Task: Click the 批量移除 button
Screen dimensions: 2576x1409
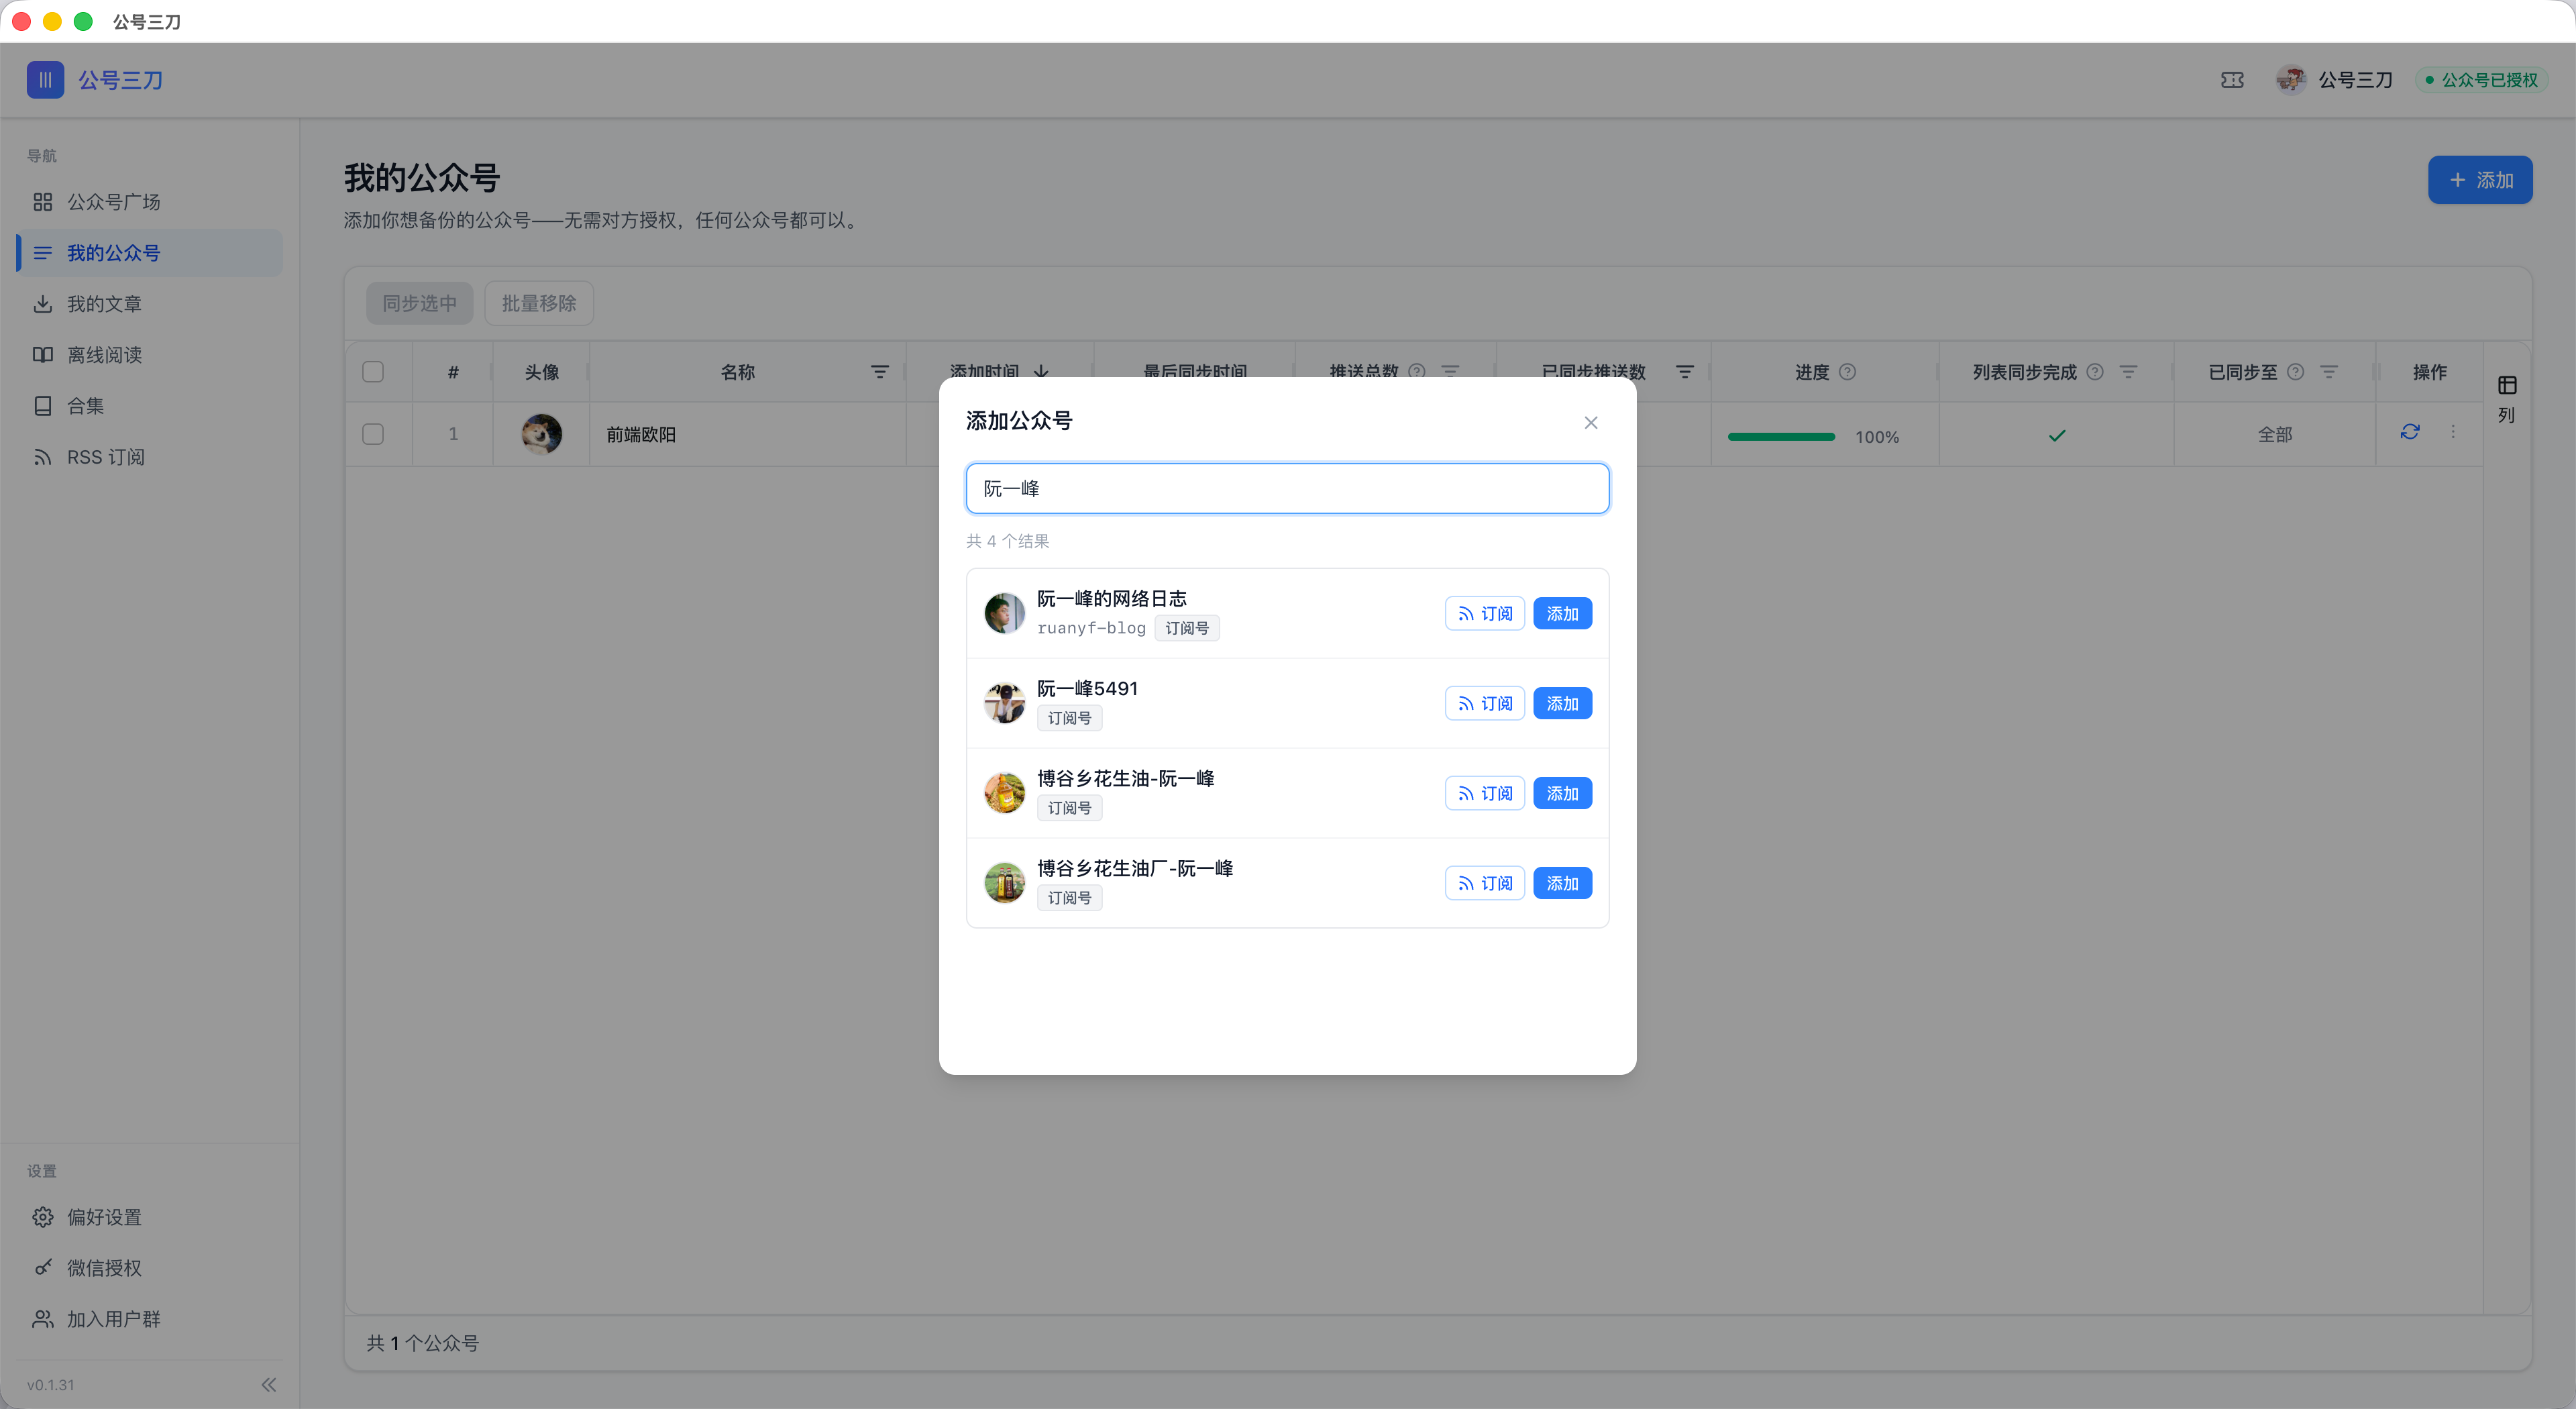Action: pyautogui.click(x=539, y=303)
